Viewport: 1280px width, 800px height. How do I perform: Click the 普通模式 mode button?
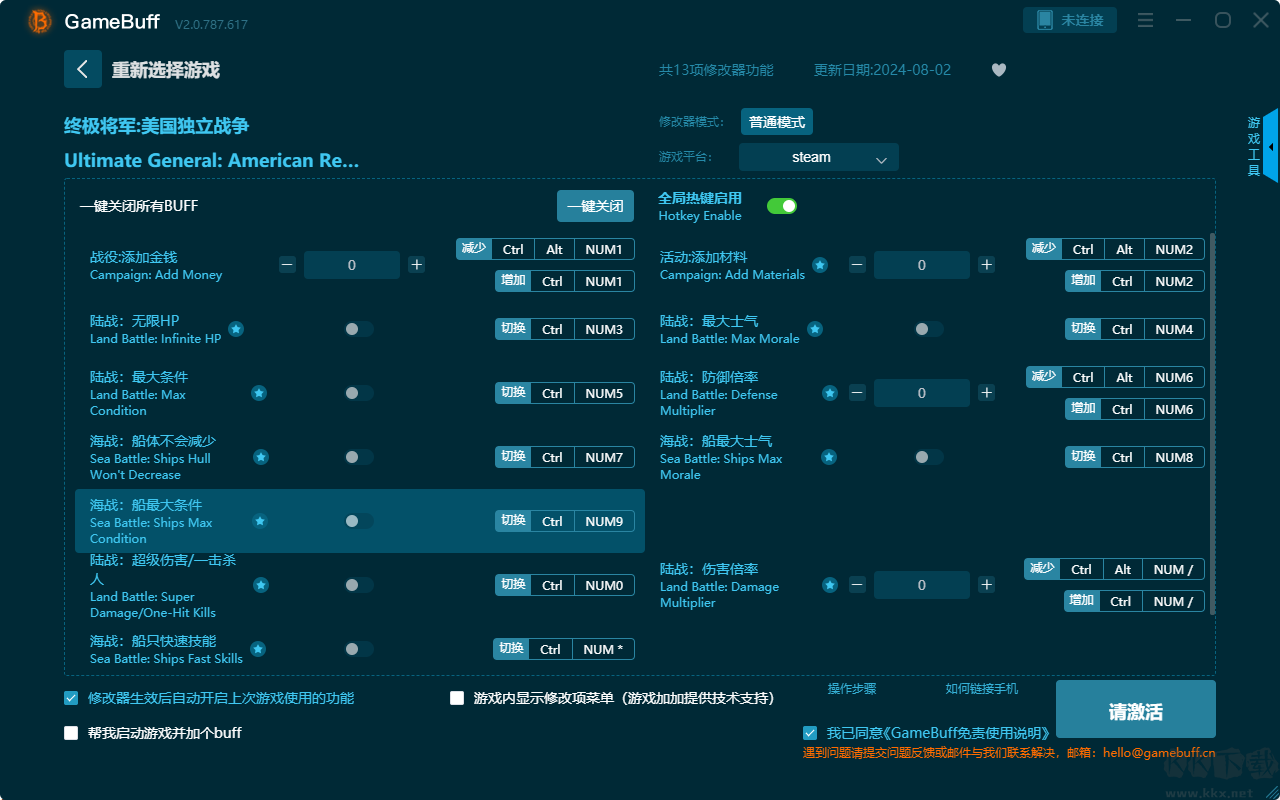click(x=777, y=122)
